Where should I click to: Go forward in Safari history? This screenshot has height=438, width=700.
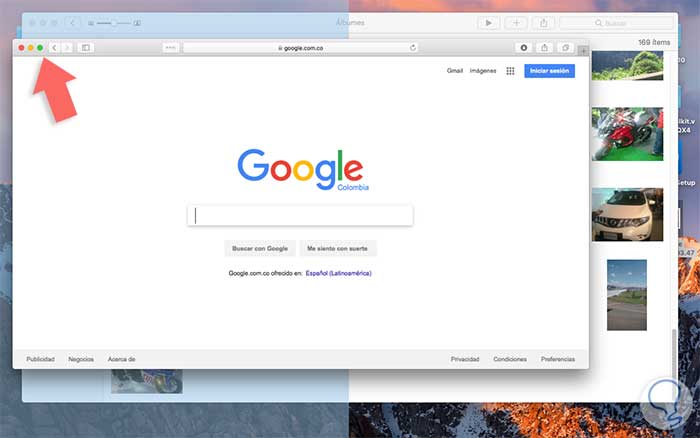(67, 48)
